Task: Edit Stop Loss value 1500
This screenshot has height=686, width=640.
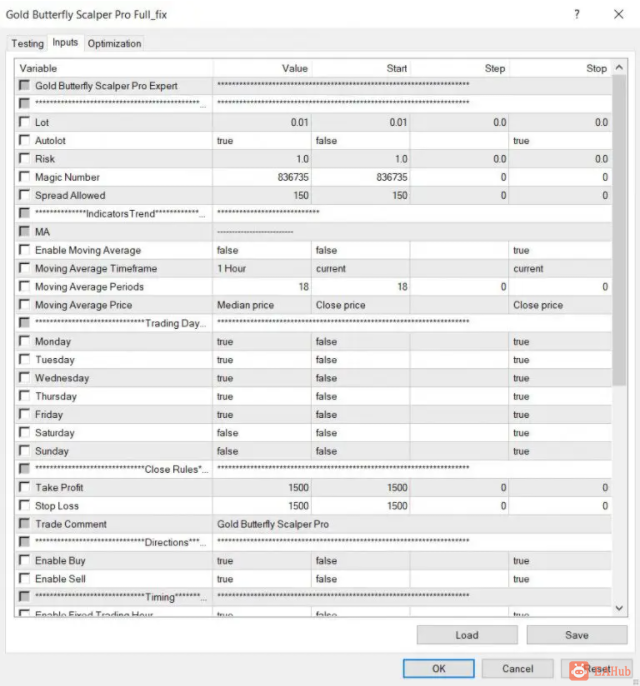Action: tap(262, 506)
